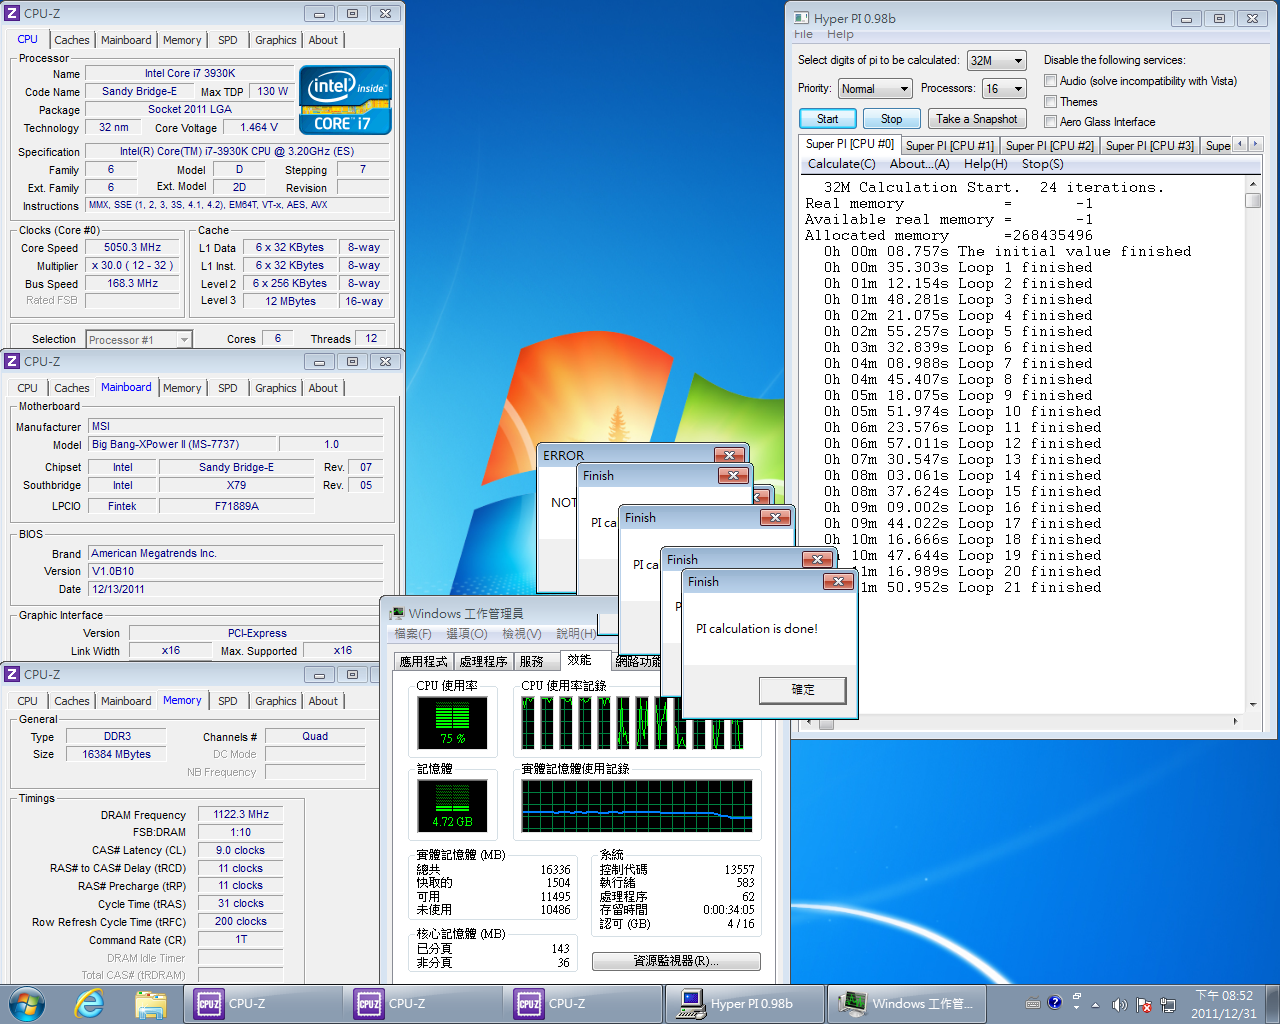Select the Super PI [CPU #3] tab
Image resolution: width=1280 pixels, height=1024 pixels.
click(1150, 146)
